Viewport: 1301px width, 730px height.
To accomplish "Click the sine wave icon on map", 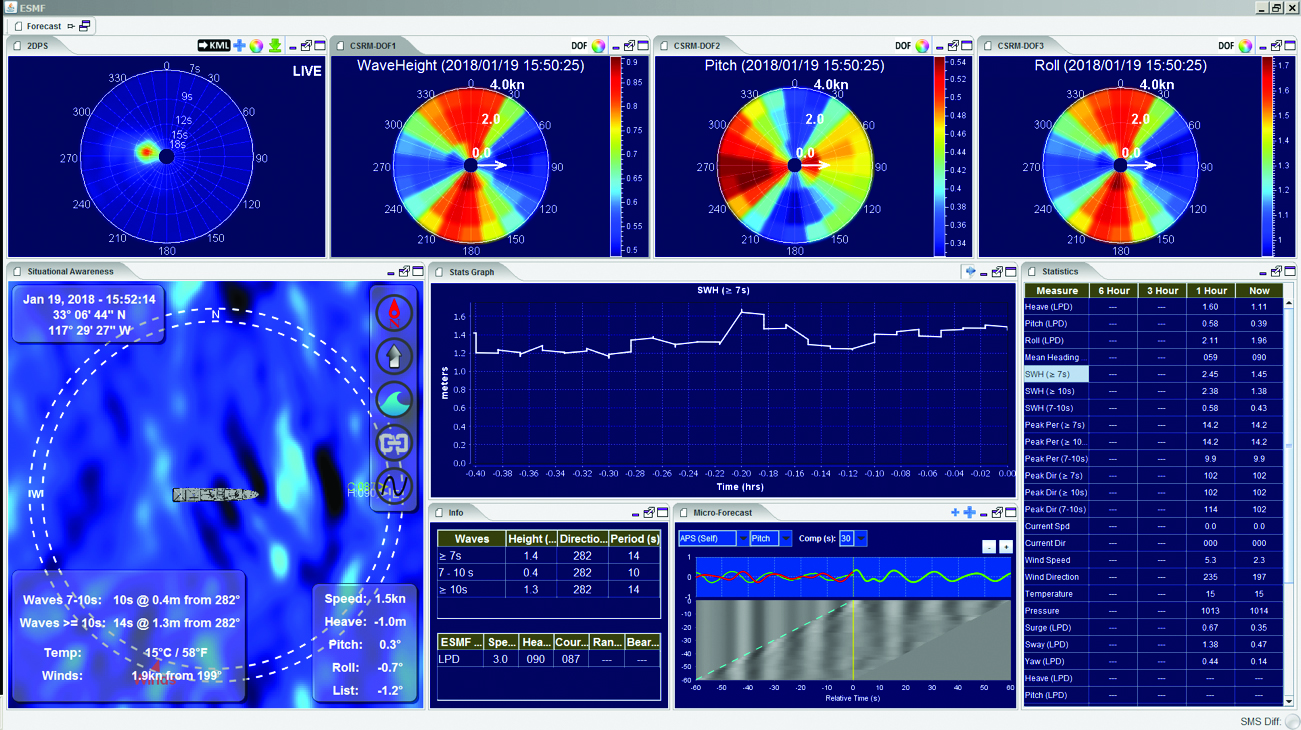I will (393, 487).
